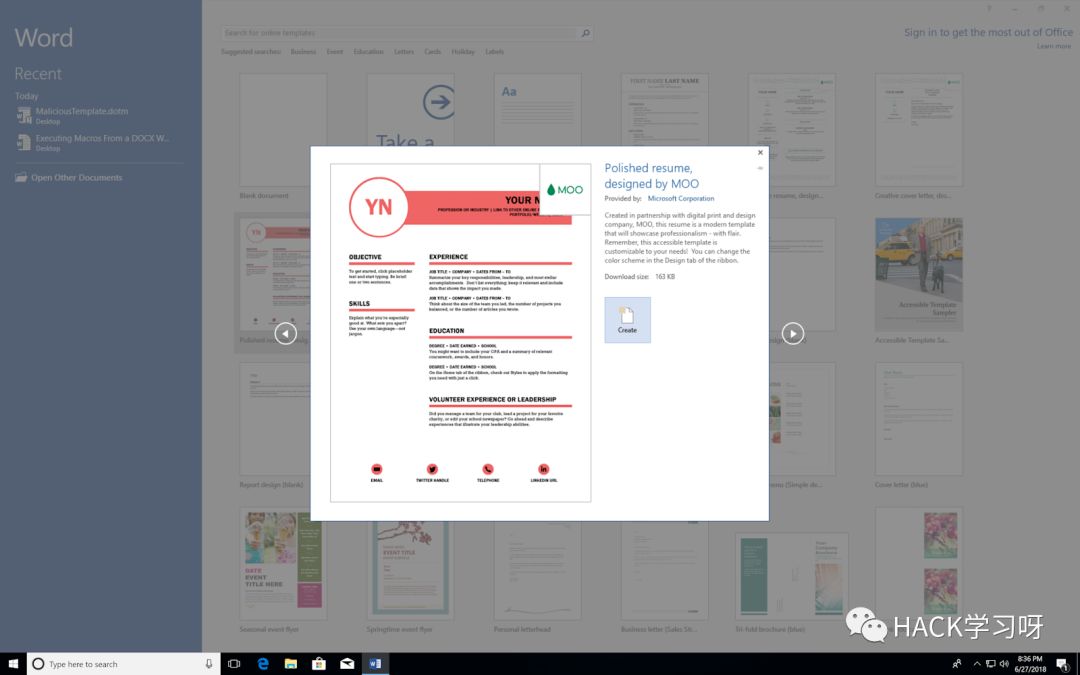The image size is (1080, 675).
Task: Click the MOO logo badge in the preview
Action: click(x=565, y=189)
